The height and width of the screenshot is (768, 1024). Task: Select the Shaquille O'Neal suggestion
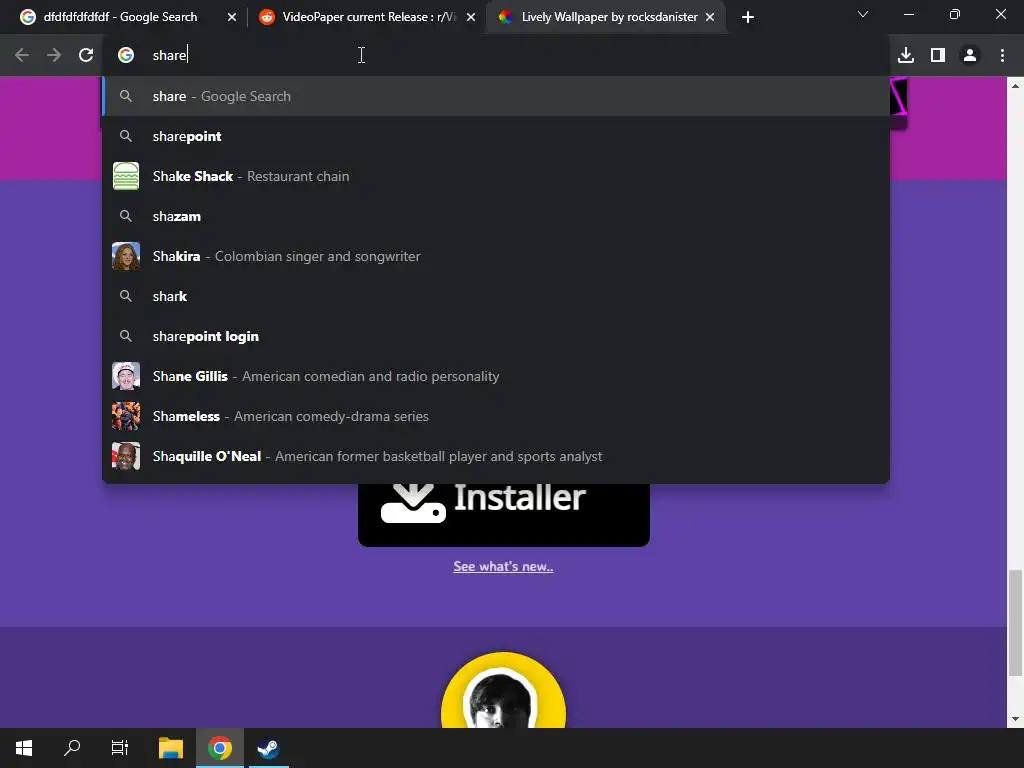point(496,456)
